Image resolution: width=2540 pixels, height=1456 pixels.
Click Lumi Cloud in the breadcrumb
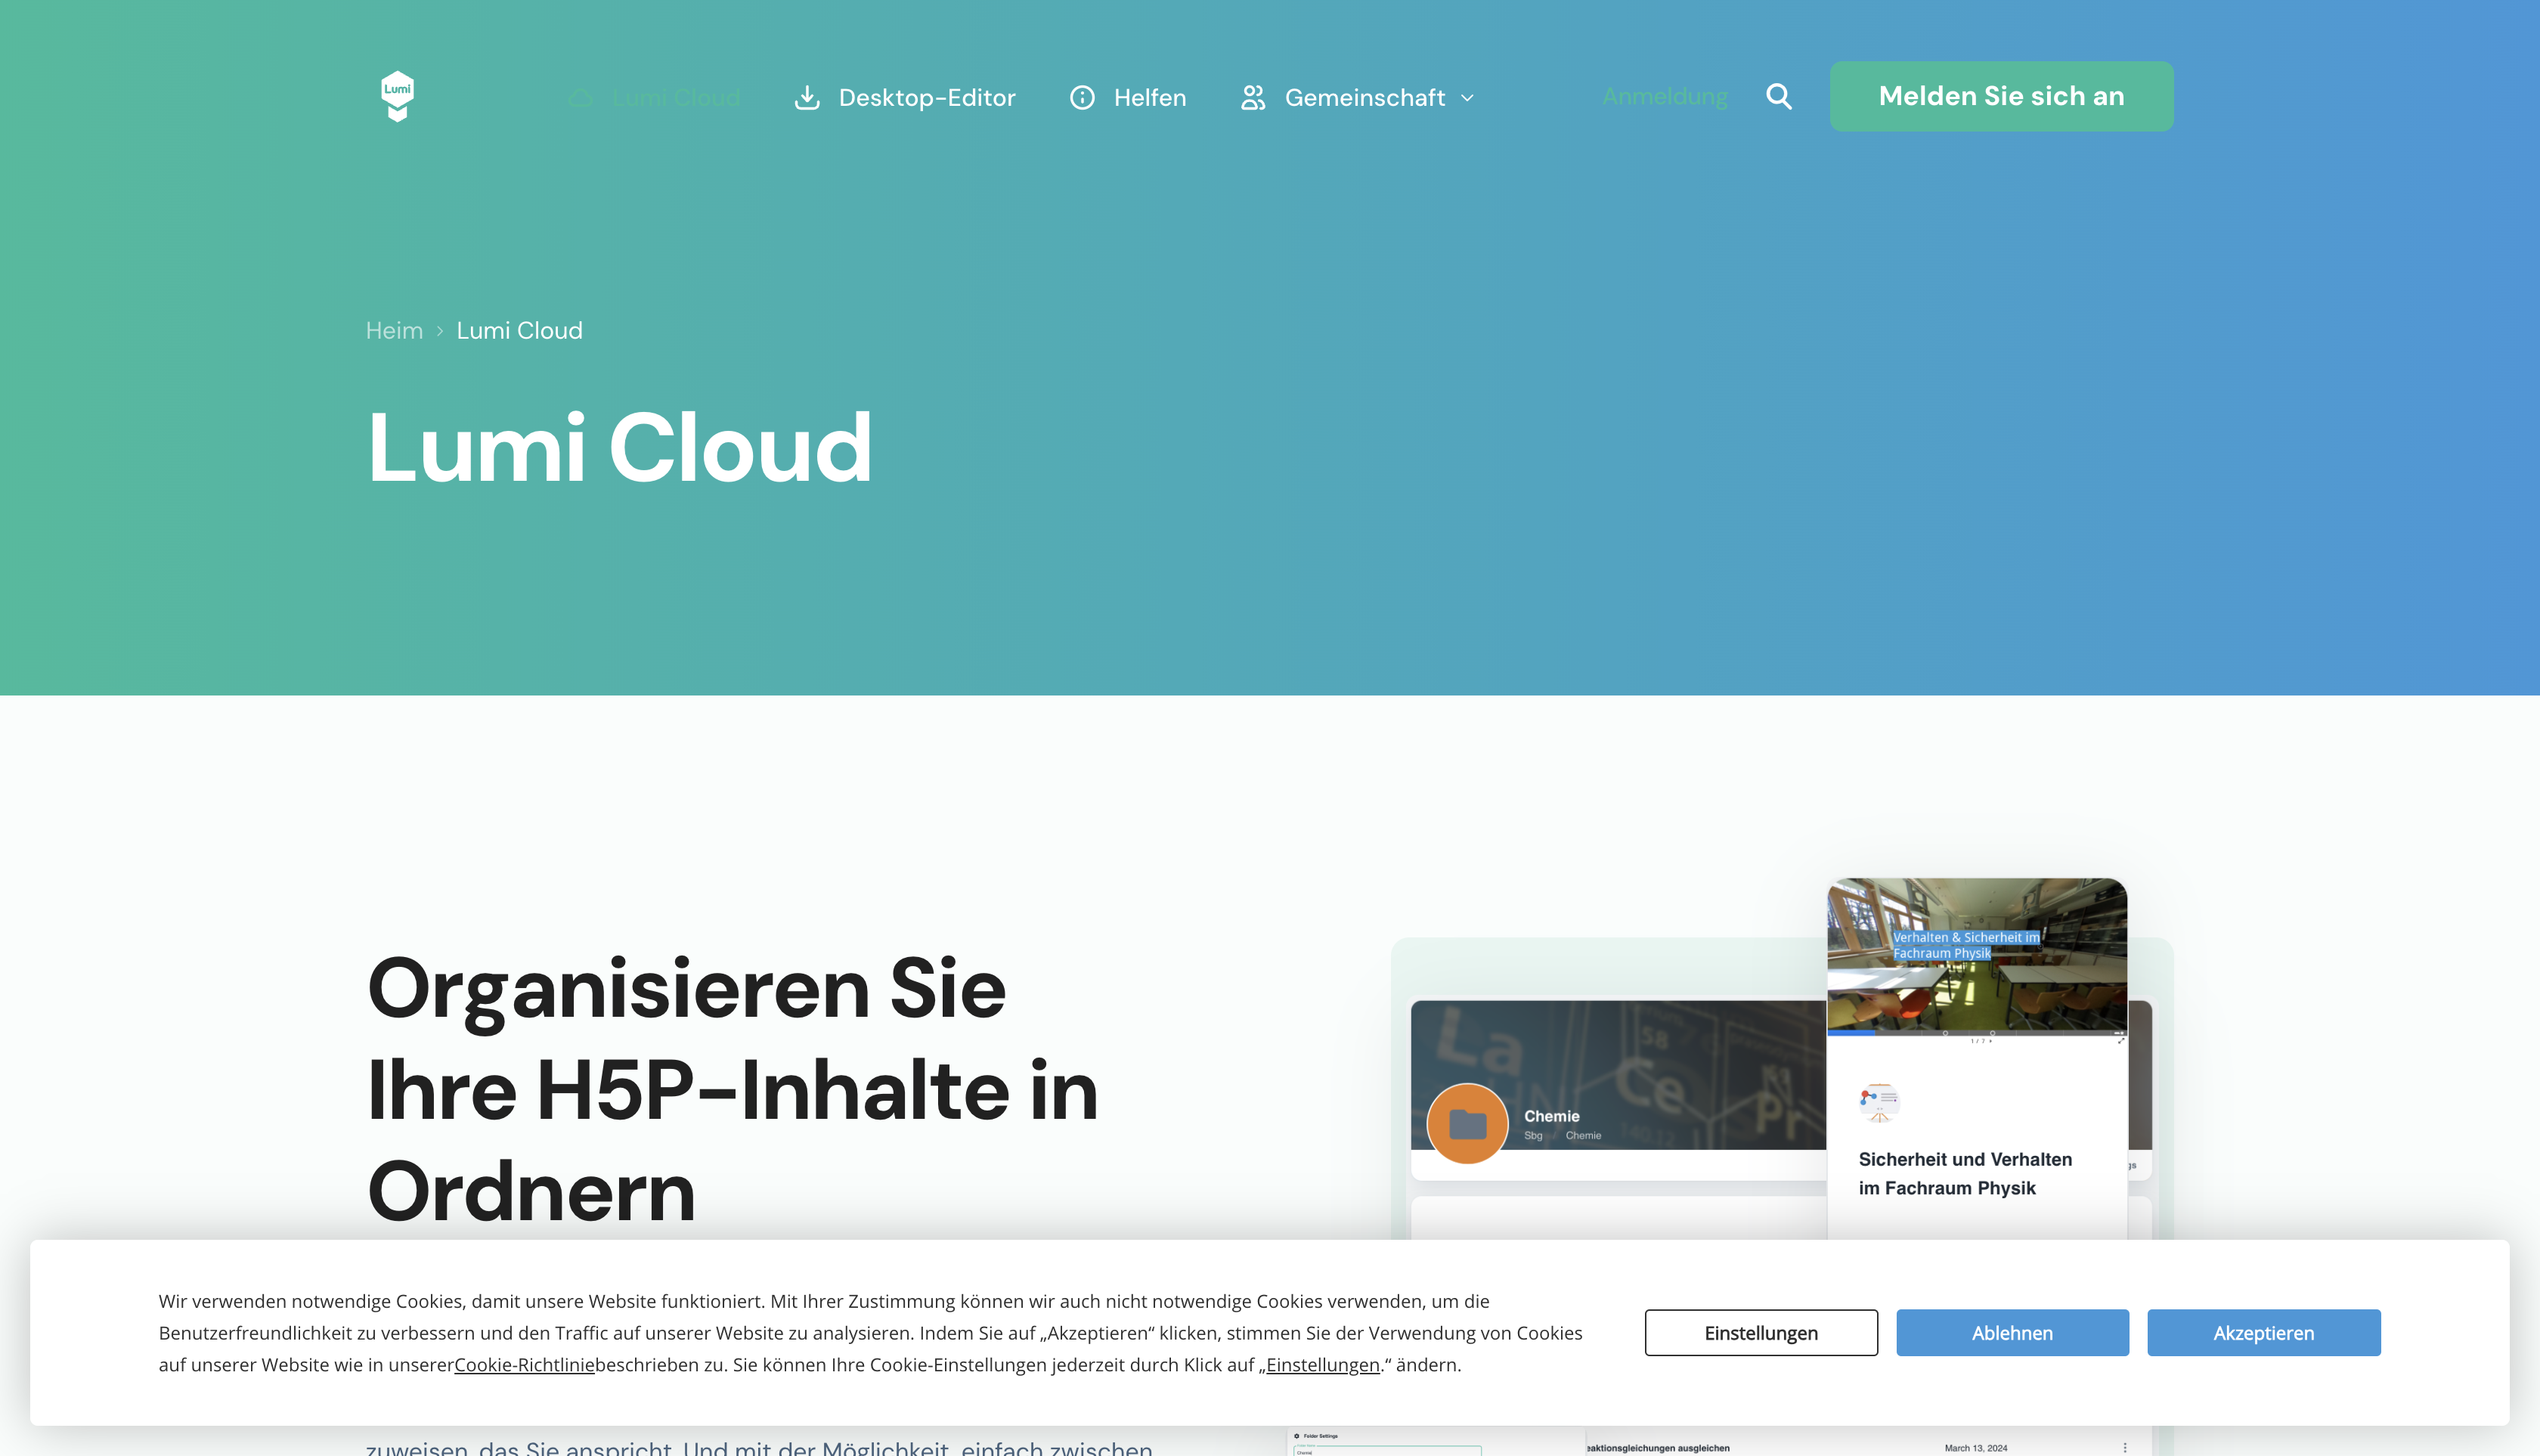click(x=519, y=331)
